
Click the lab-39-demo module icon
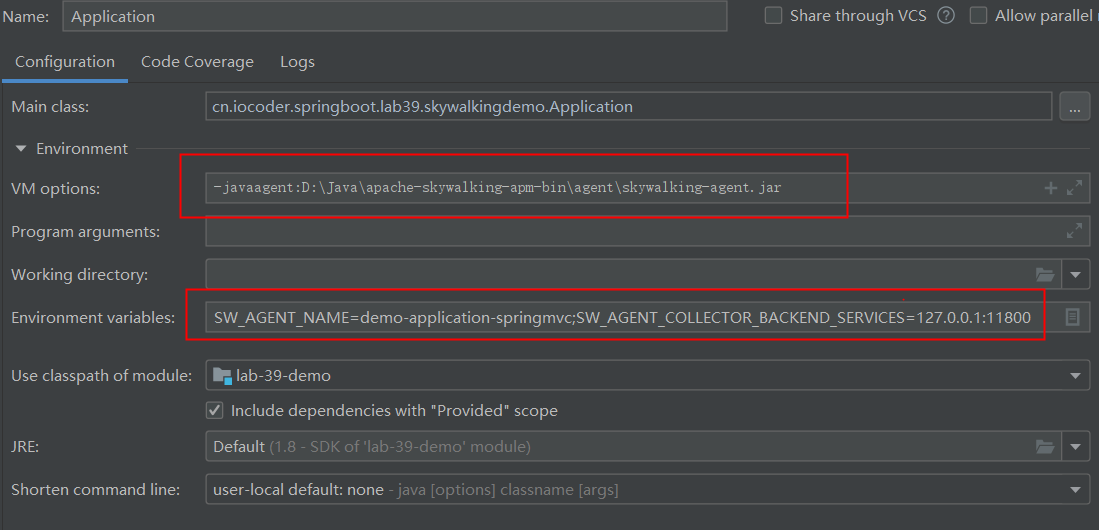222,376
